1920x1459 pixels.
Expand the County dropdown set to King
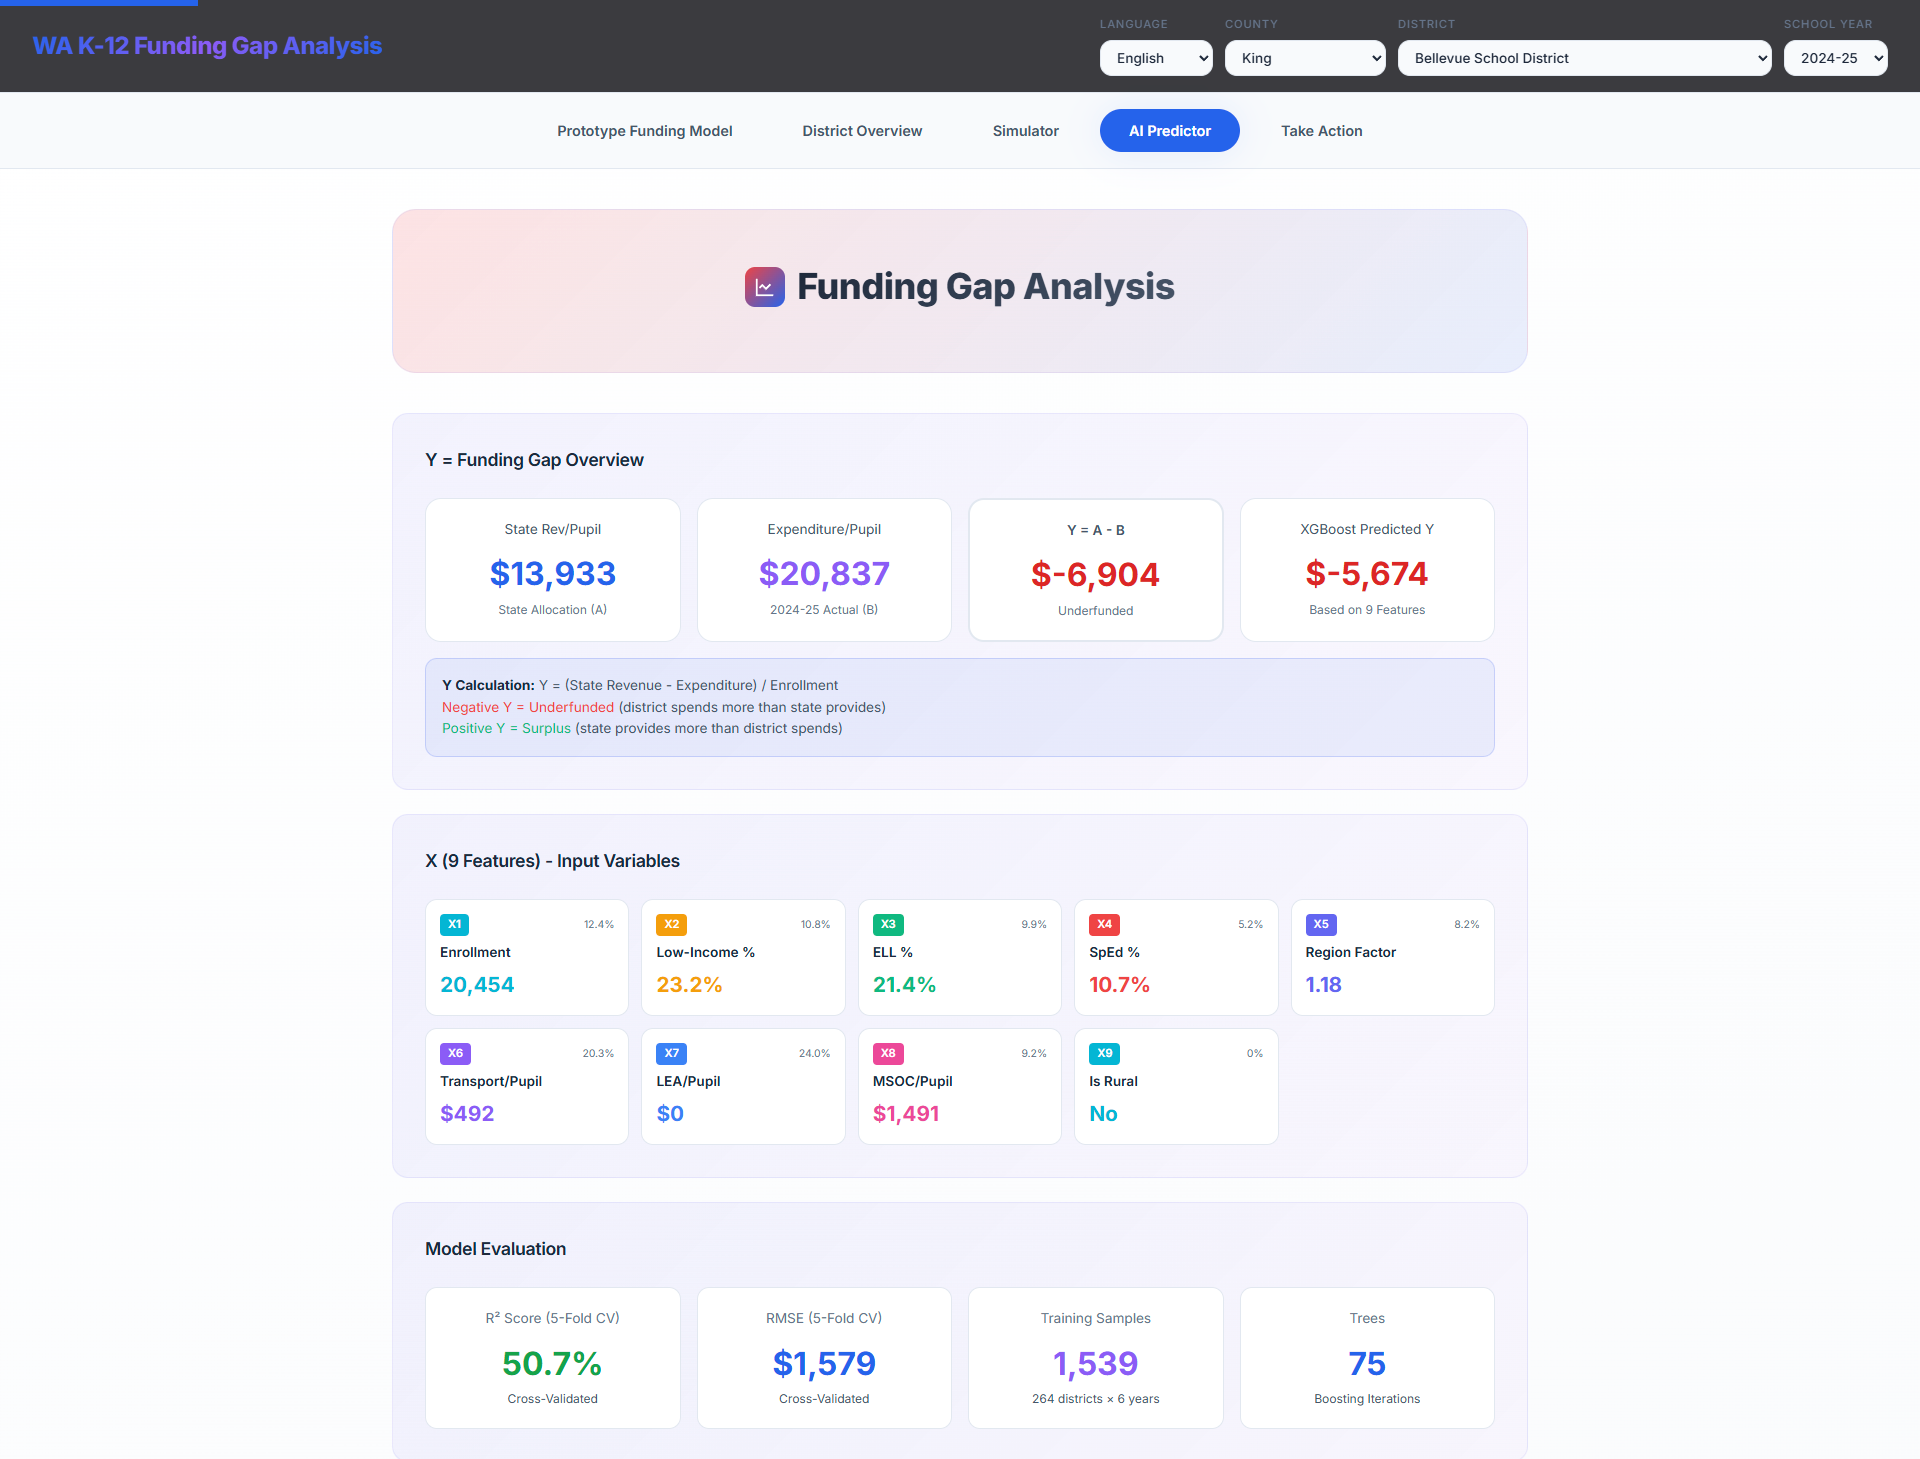(1305, 58)
